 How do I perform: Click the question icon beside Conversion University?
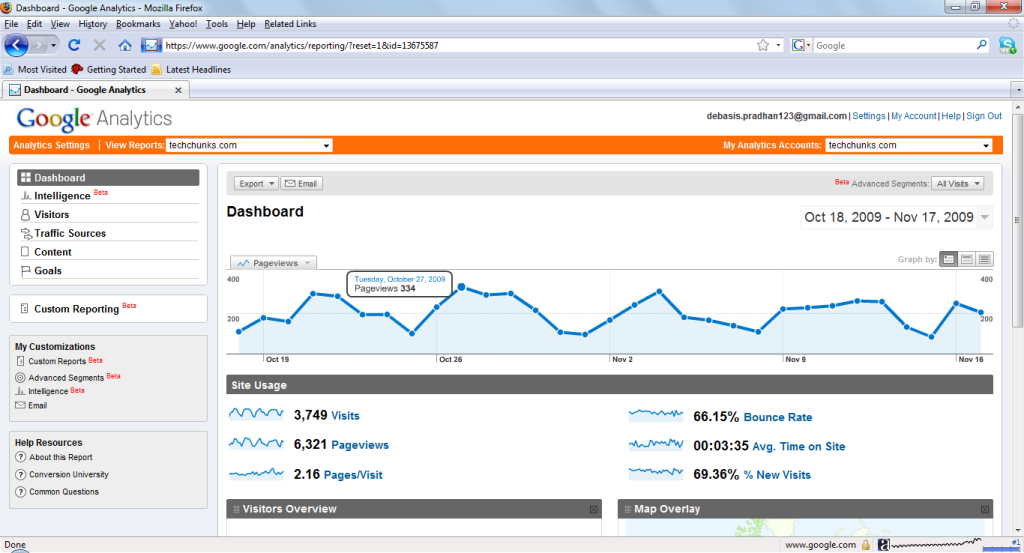pos(20,475)
